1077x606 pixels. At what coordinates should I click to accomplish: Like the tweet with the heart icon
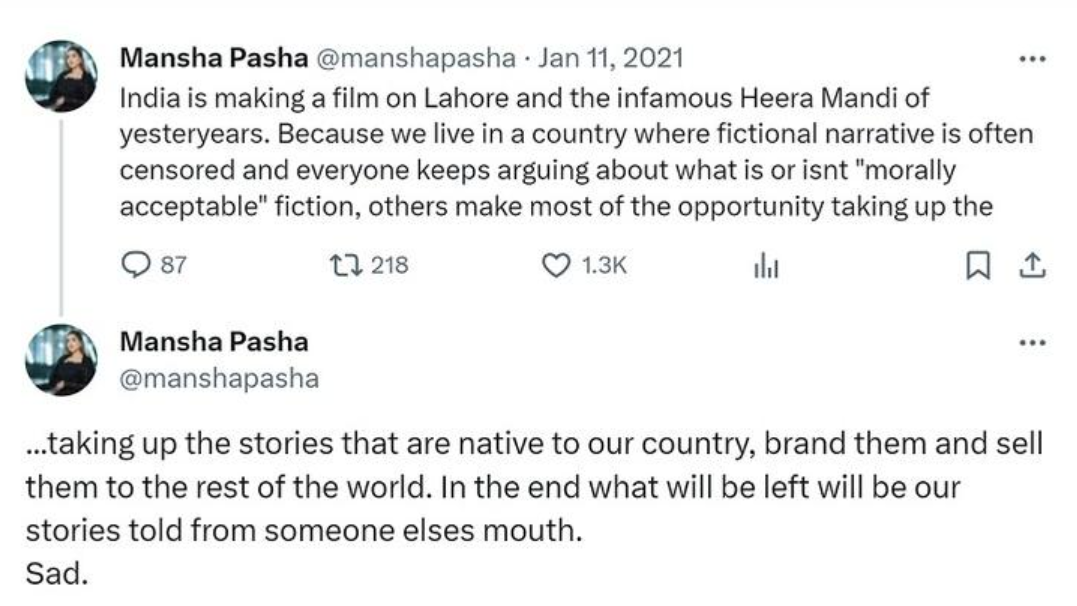[553, 265]
